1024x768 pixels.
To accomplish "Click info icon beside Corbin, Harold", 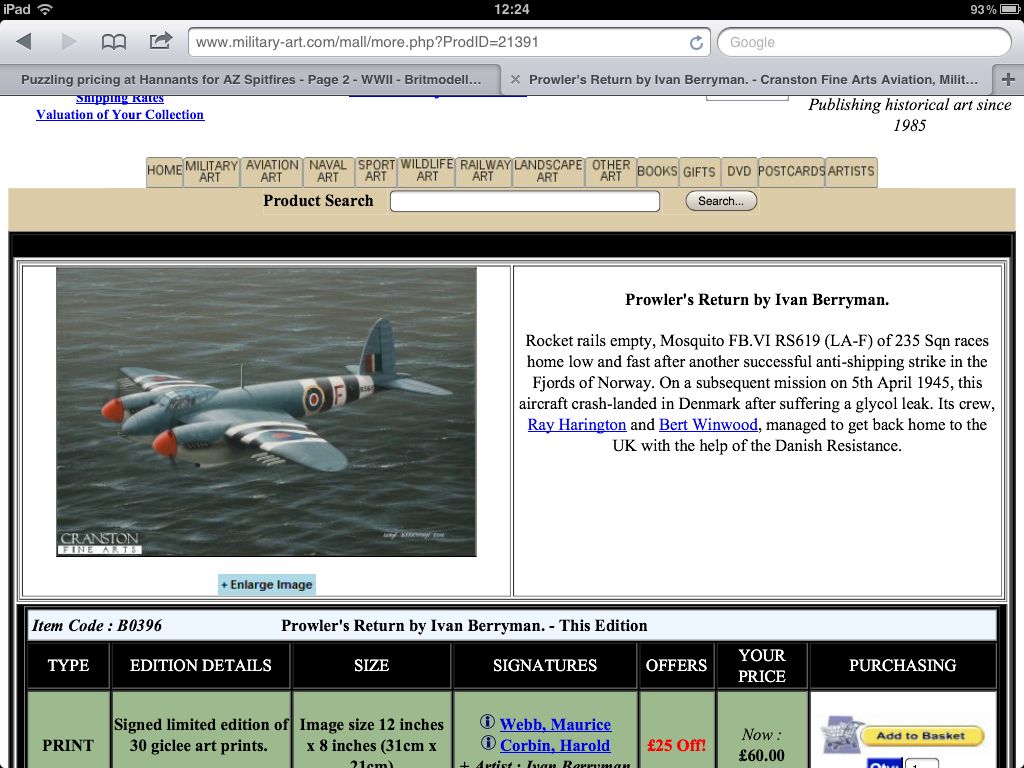I will tap(488, 744).
